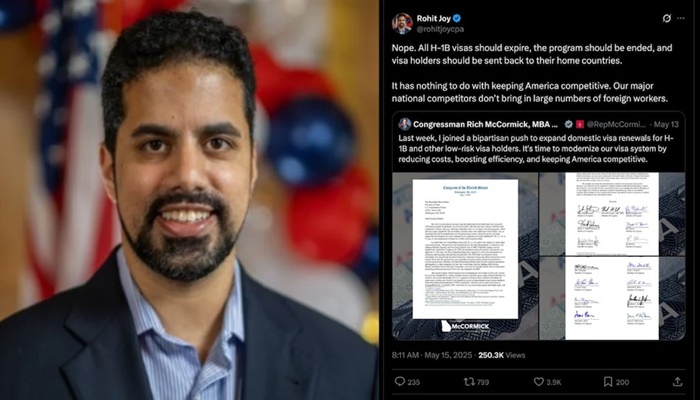This screenshot has width=700, height=400.
Task: Repost the tweet via retweet icon
Action: [x=469, y=382]
